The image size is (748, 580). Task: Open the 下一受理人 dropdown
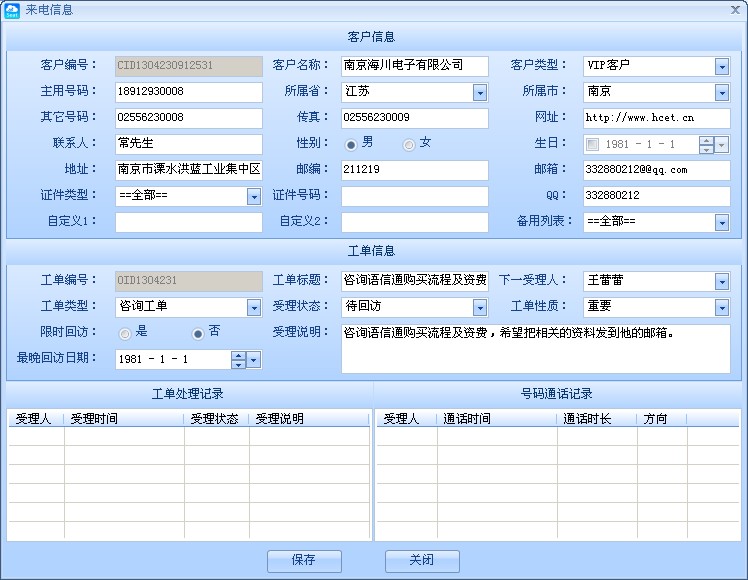tap(722, 282)
